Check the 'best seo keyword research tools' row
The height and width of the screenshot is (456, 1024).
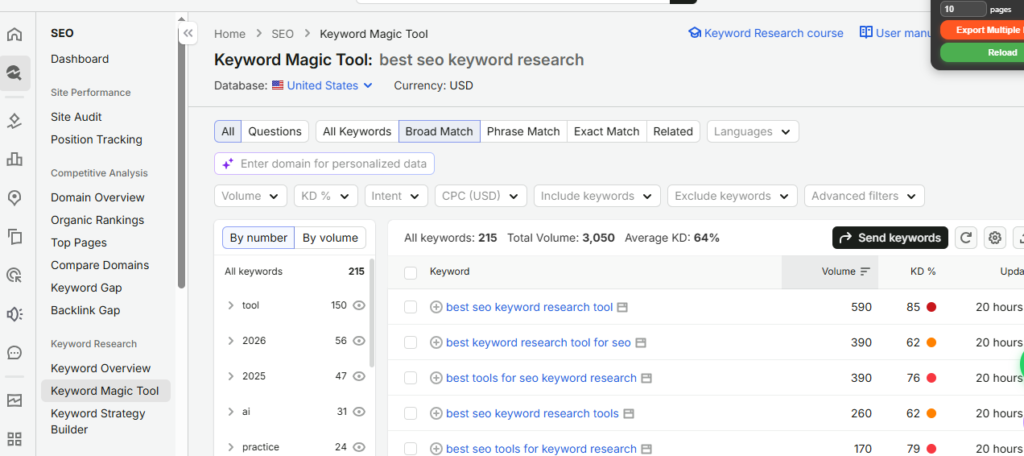coord(410,414)
